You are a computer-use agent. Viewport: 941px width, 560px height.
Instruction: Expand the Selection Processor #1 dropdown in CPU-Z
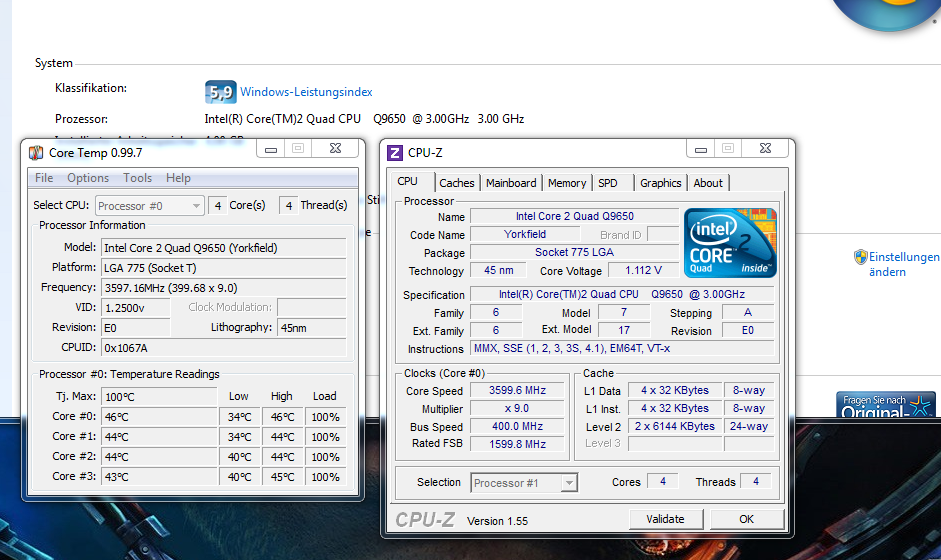pyautogui.click(x=524, y=483)
